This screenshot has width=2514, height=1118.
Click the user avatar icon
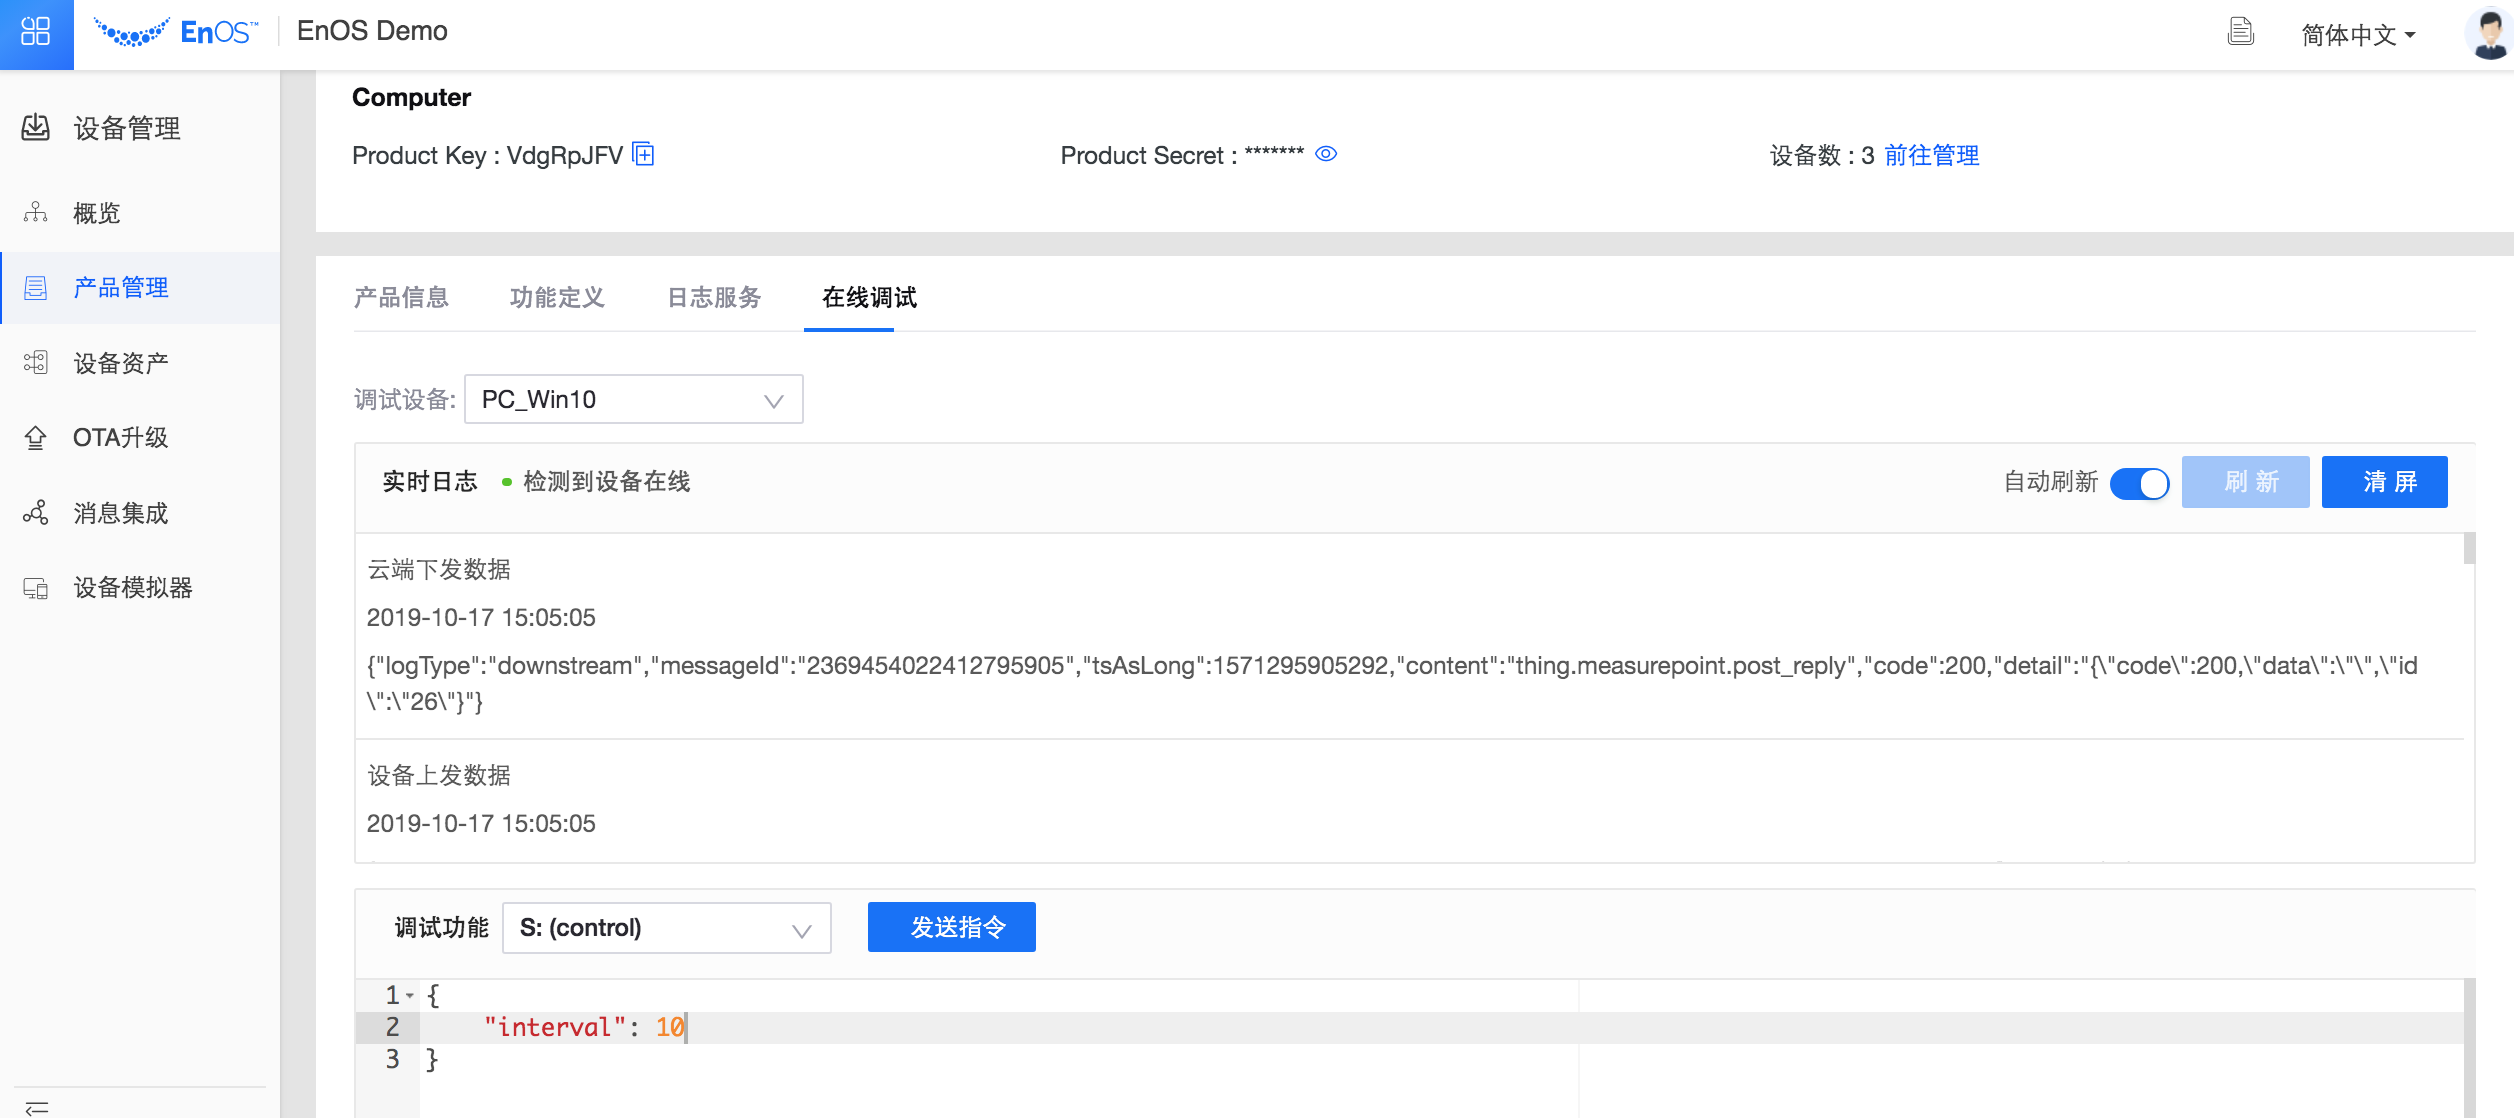click(x=2488, y=33)
